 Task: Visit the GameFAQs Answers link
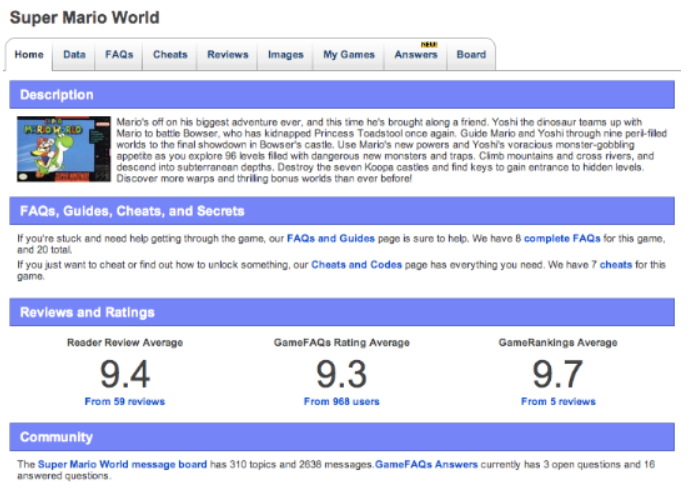(427, 465)
